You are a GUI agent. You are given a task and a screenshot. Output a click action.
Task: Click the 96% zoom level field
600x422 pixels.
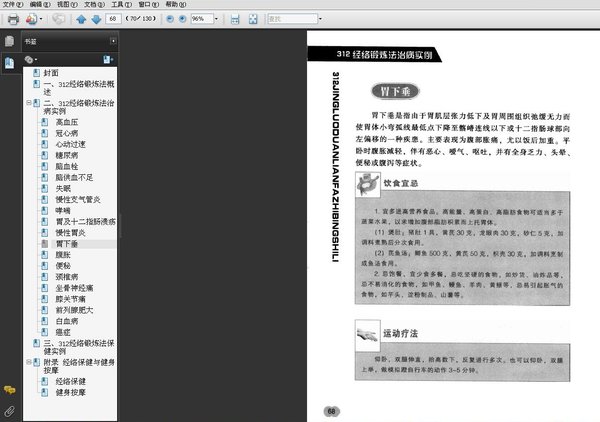[x=202, y=19]
